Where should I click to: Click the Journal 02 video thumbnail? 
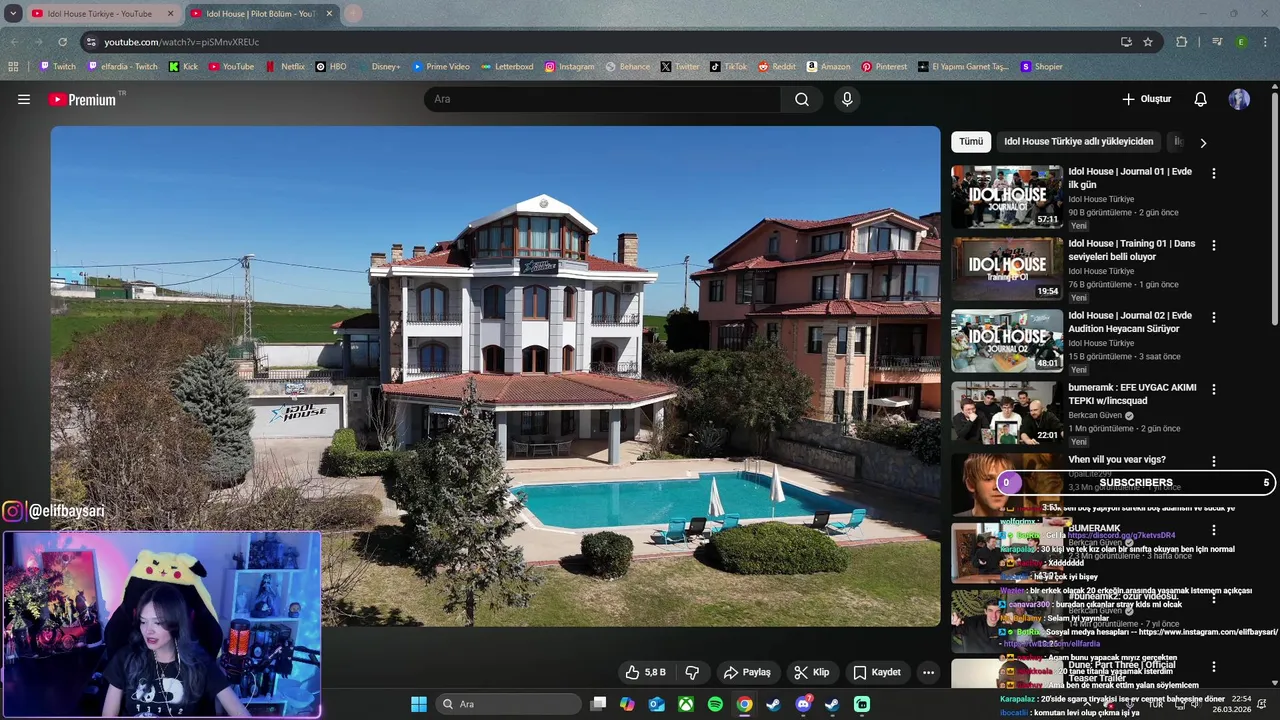1007,341
